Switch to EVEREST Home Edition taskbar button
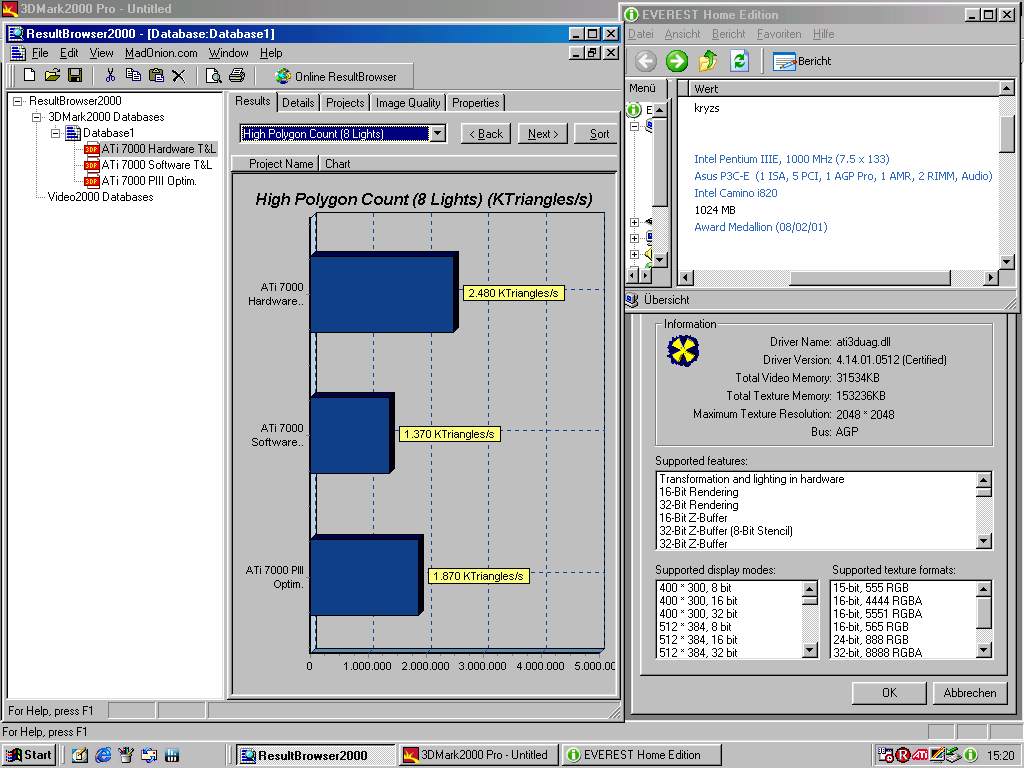 point(641,755)
